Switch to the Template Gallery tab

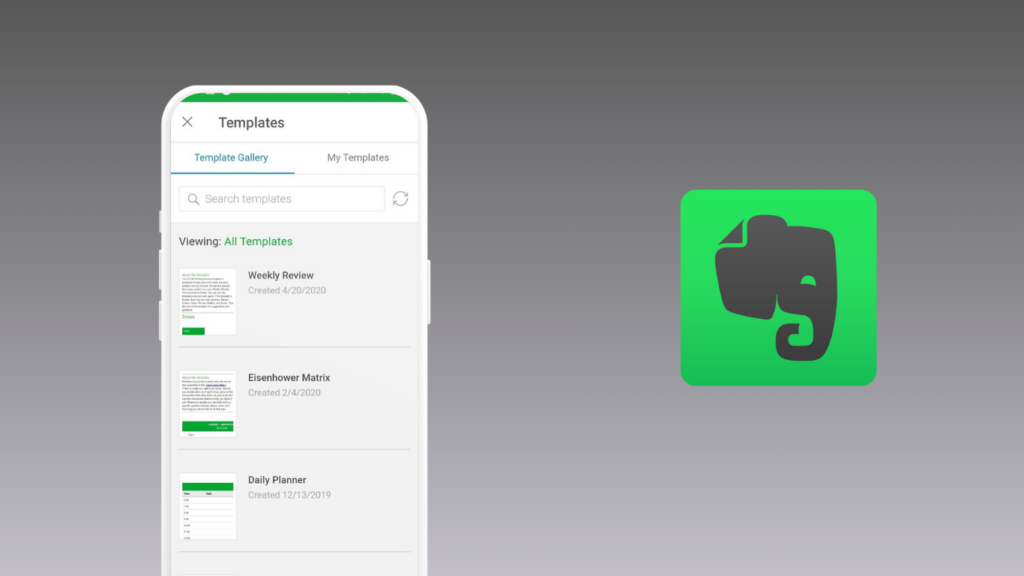(x=231, y=157)
